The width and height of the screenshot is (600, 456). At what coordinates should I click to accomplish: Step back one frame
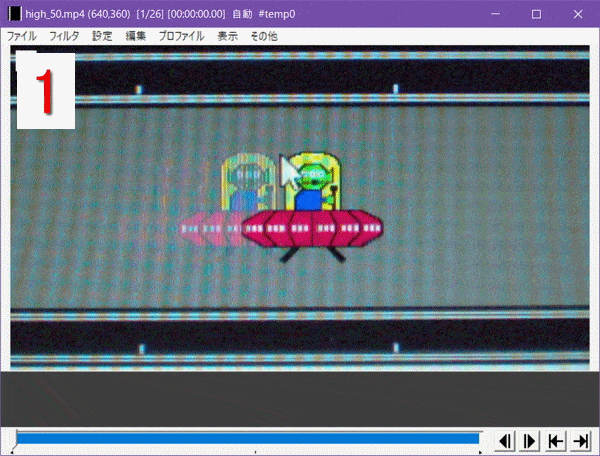click(x=505, y=441)
